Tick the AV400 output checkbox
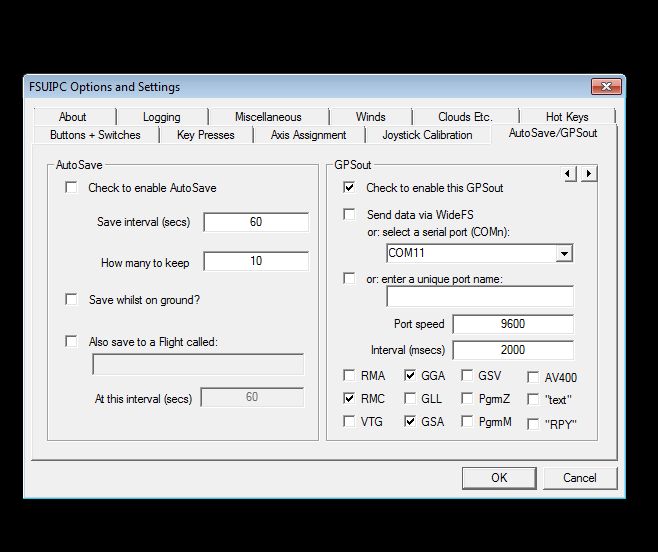The image size is (658, 552). [x=533, y=378]
